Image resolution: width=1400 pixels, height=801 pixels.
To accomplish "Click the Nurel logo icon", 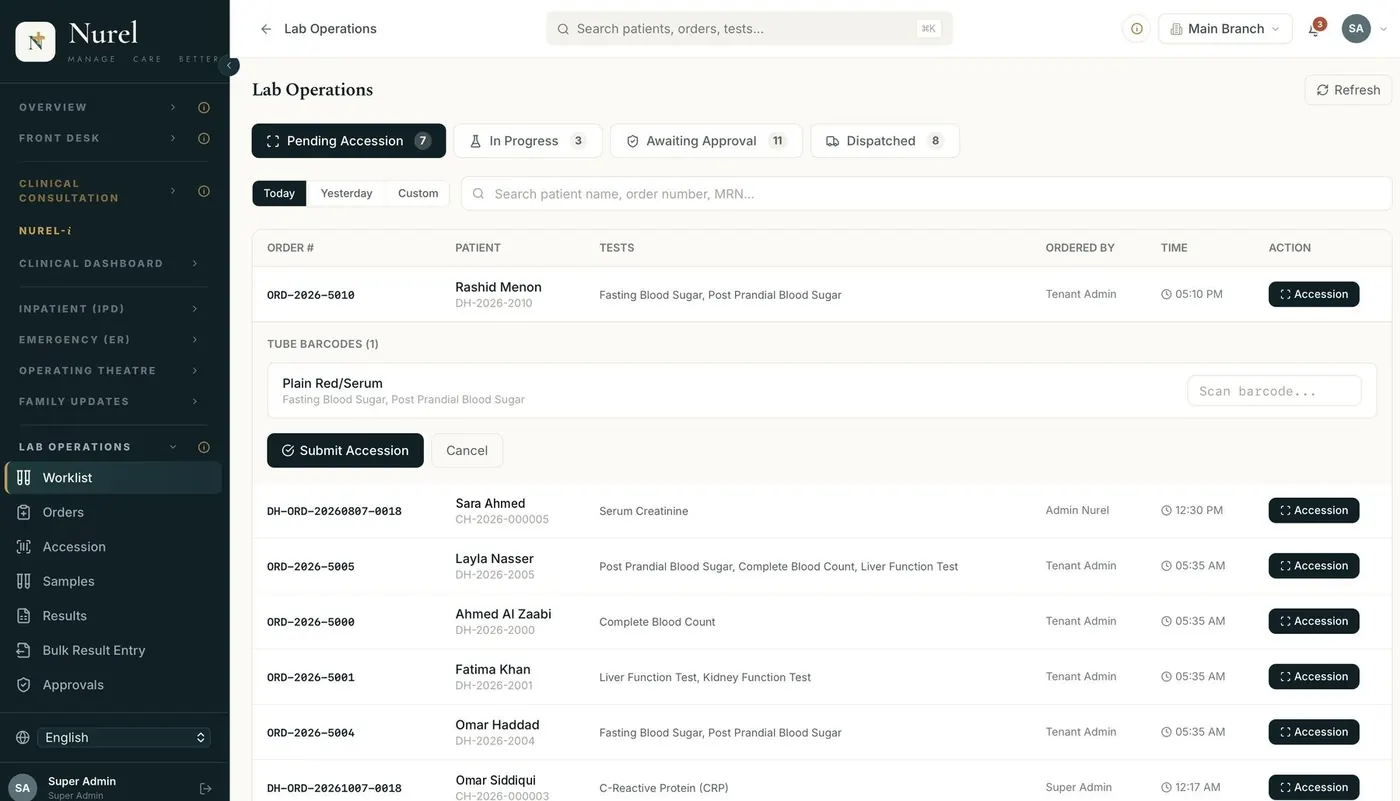I will tap(36, 41).
